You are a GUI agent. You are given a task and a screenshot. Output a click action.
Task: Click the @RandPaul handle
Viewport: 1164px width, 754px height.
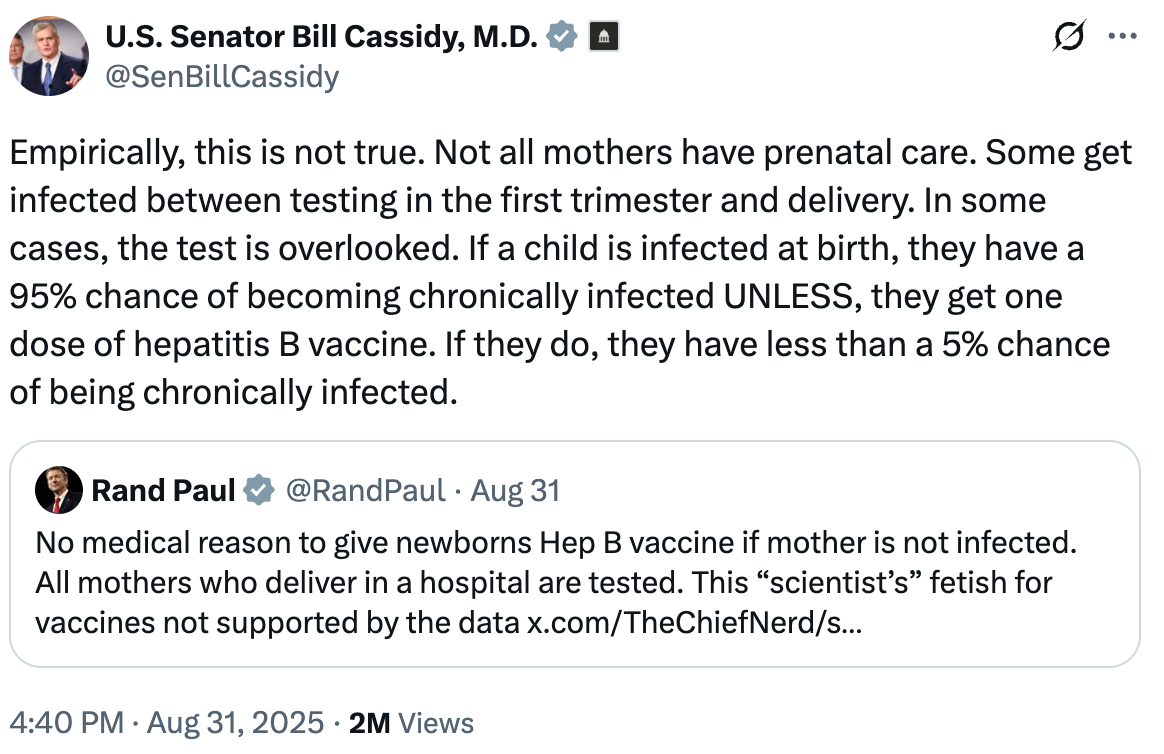(365, 490)
